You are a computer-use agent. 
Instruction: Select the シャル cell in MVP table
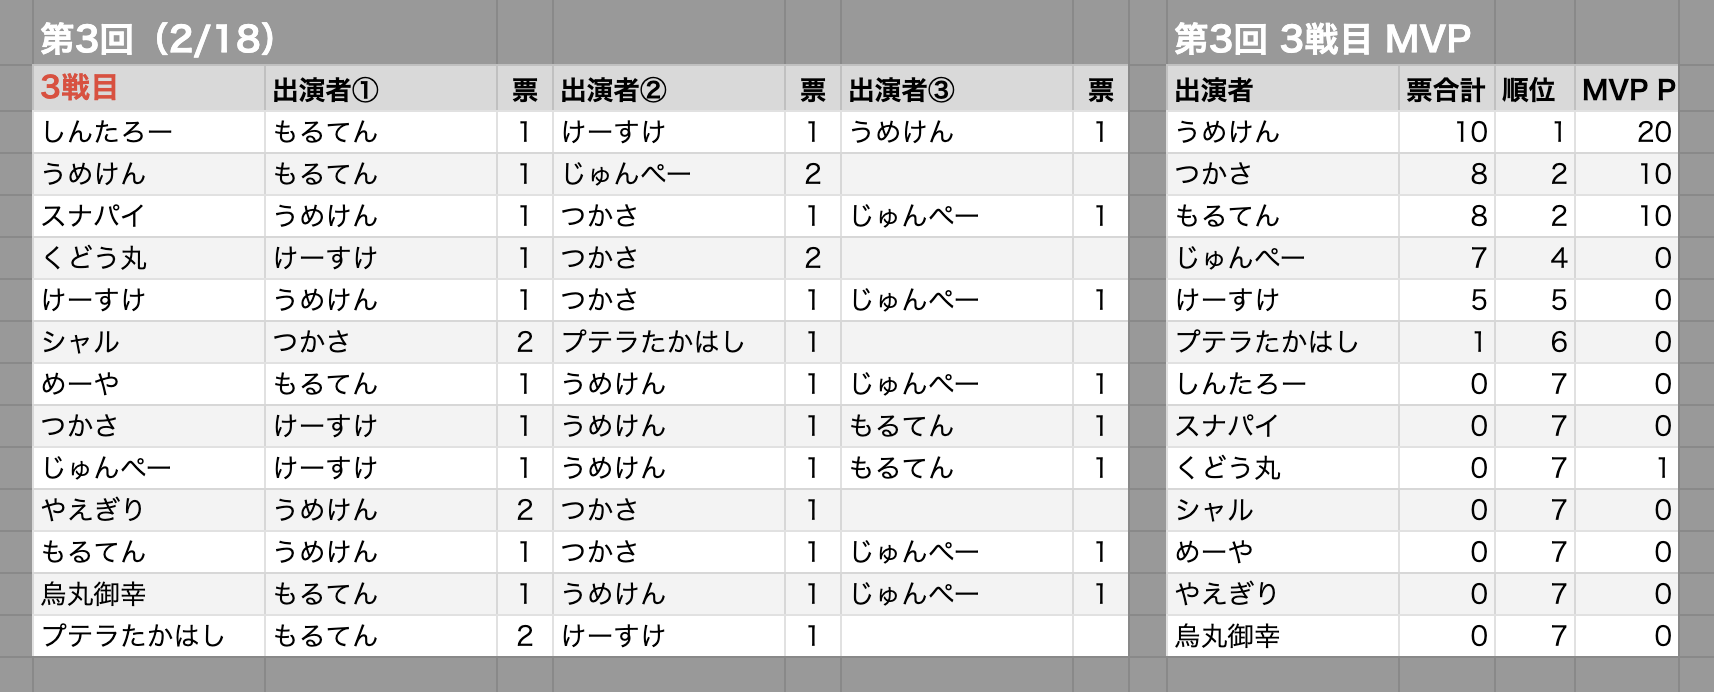coord(1282,509)
